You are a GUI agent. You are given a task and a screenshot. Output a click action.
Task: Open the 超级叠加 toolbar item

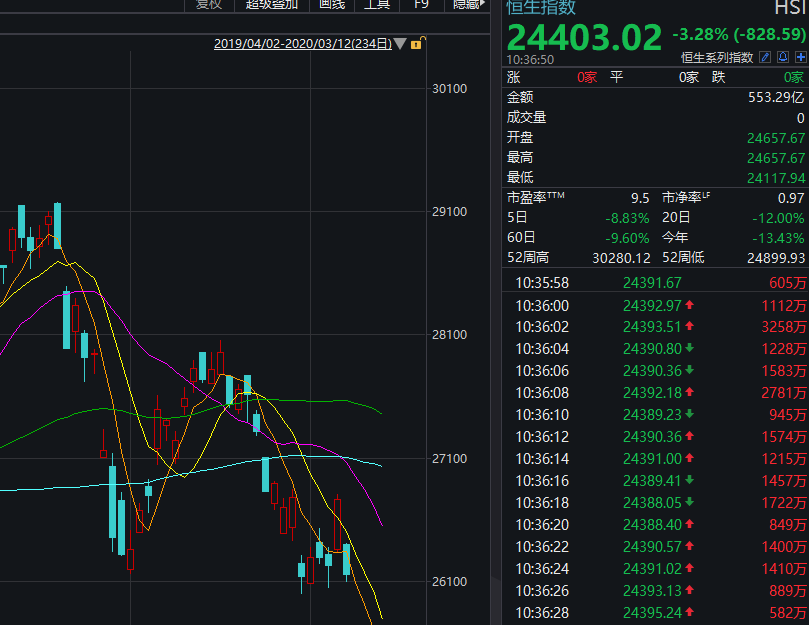pyautogui.click(x=272, y=5)
